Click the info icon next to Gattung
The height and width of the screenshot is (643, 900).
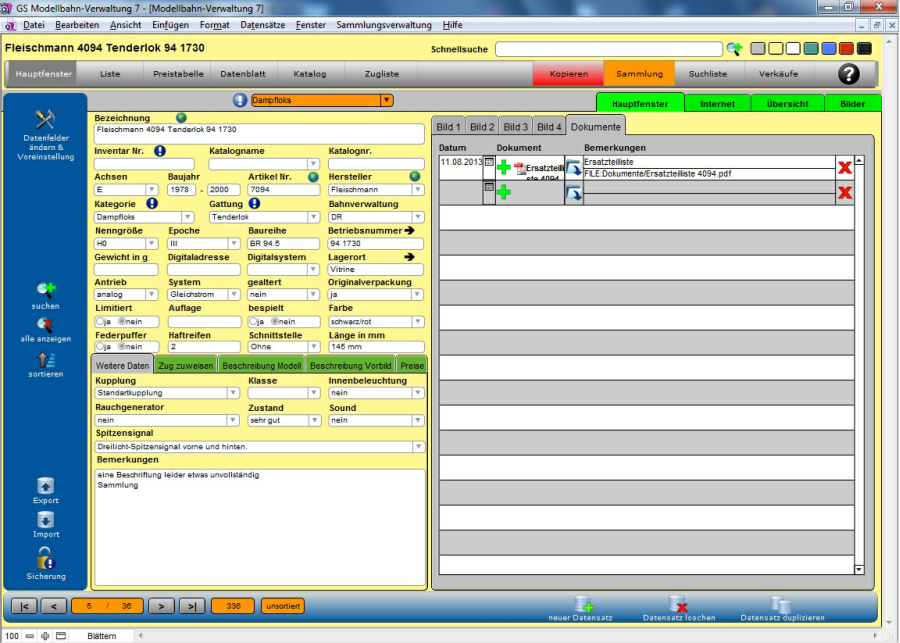pos(254,204)
